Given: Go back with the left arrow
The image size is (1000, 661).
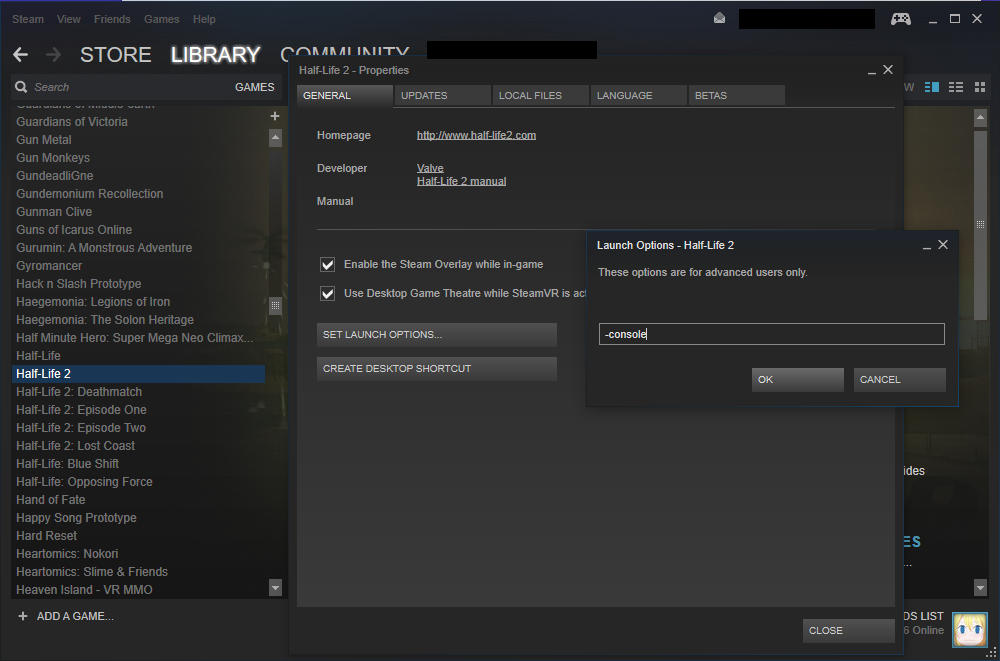Looking at the screenshot, I should click(x=20, y=55).
